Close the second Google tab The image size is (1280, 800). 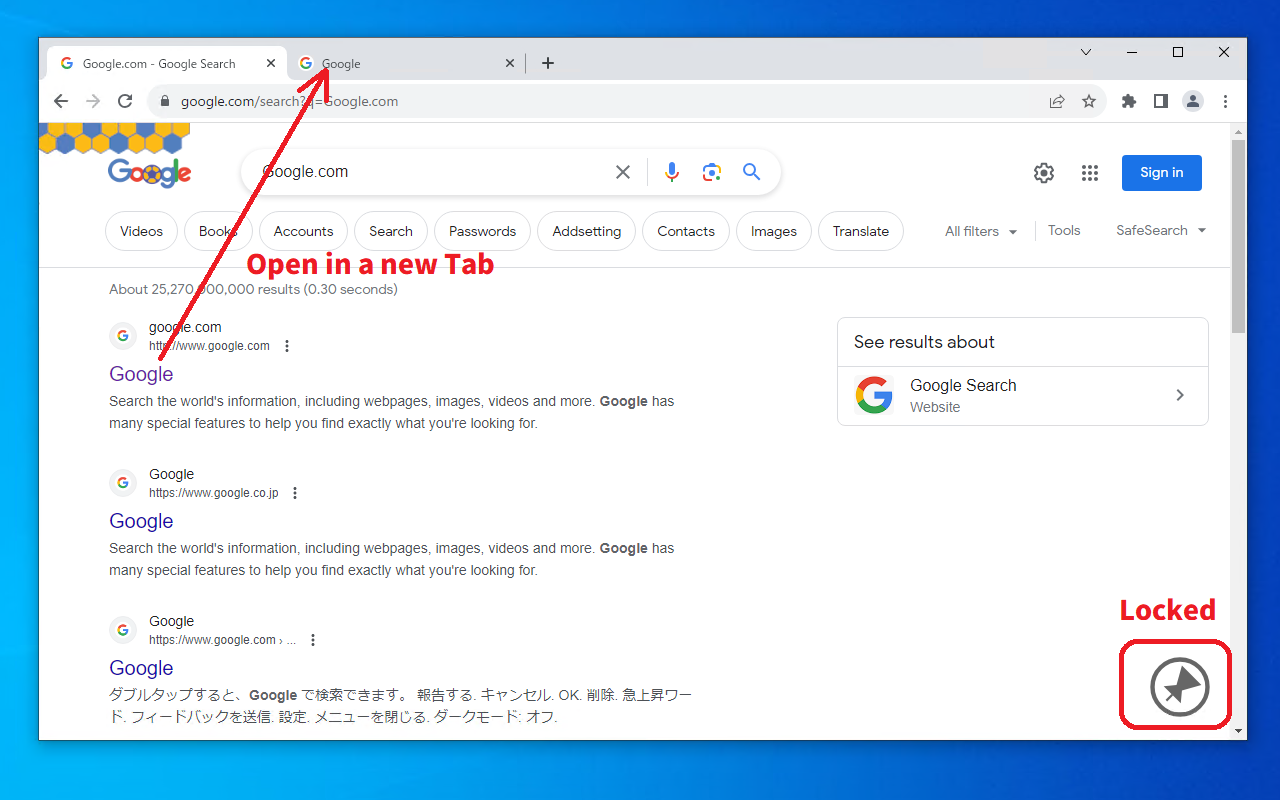click(x=509, y=63)
